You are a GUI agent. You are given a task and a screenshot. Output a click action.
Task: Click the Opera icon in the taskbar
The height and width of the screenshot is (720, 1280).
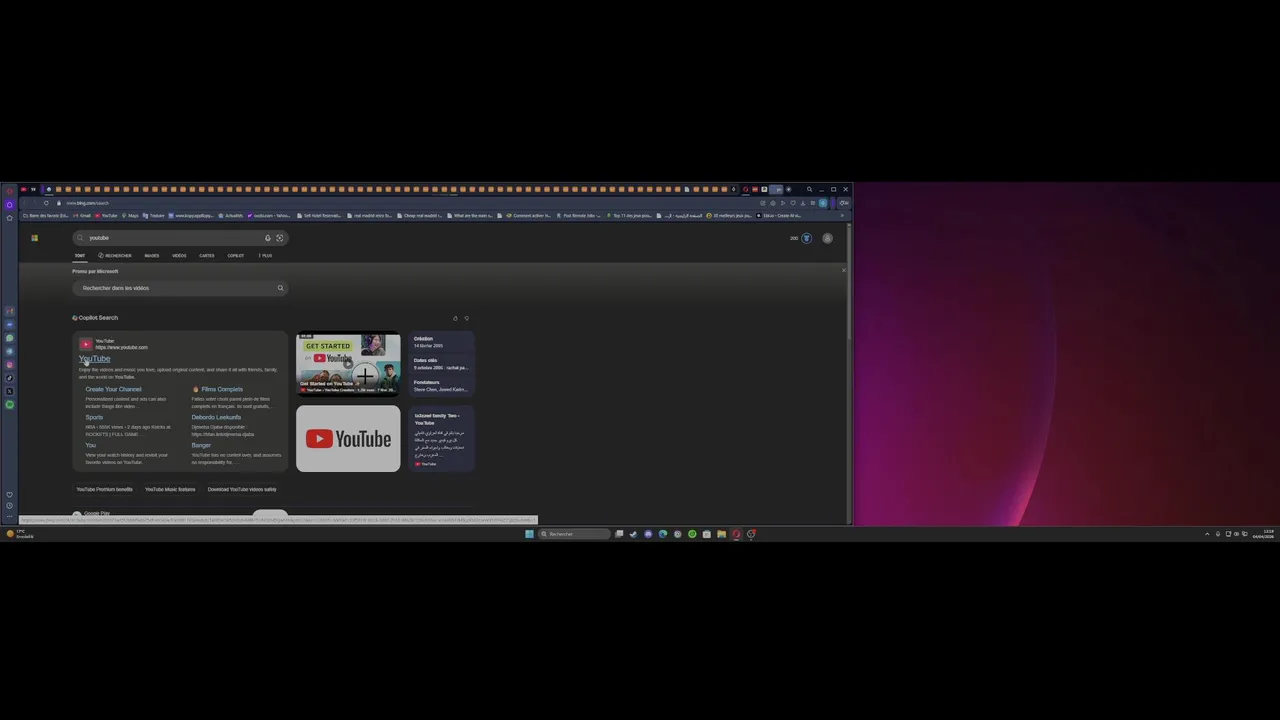[736, 534]
